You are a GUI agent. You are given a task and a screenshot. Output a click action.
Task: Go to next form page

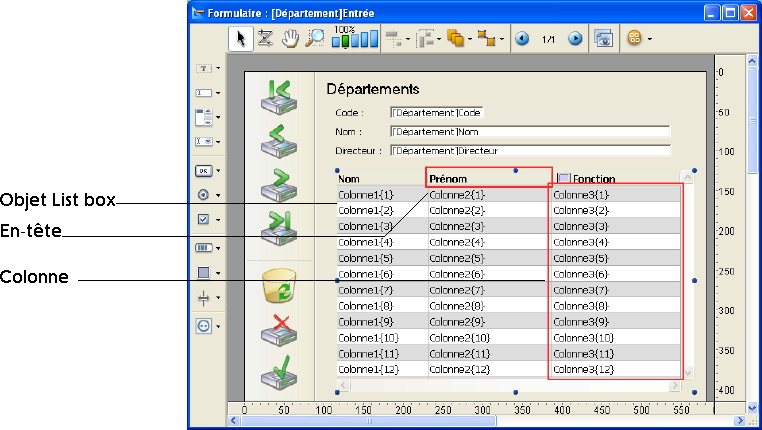click(575, 39)
